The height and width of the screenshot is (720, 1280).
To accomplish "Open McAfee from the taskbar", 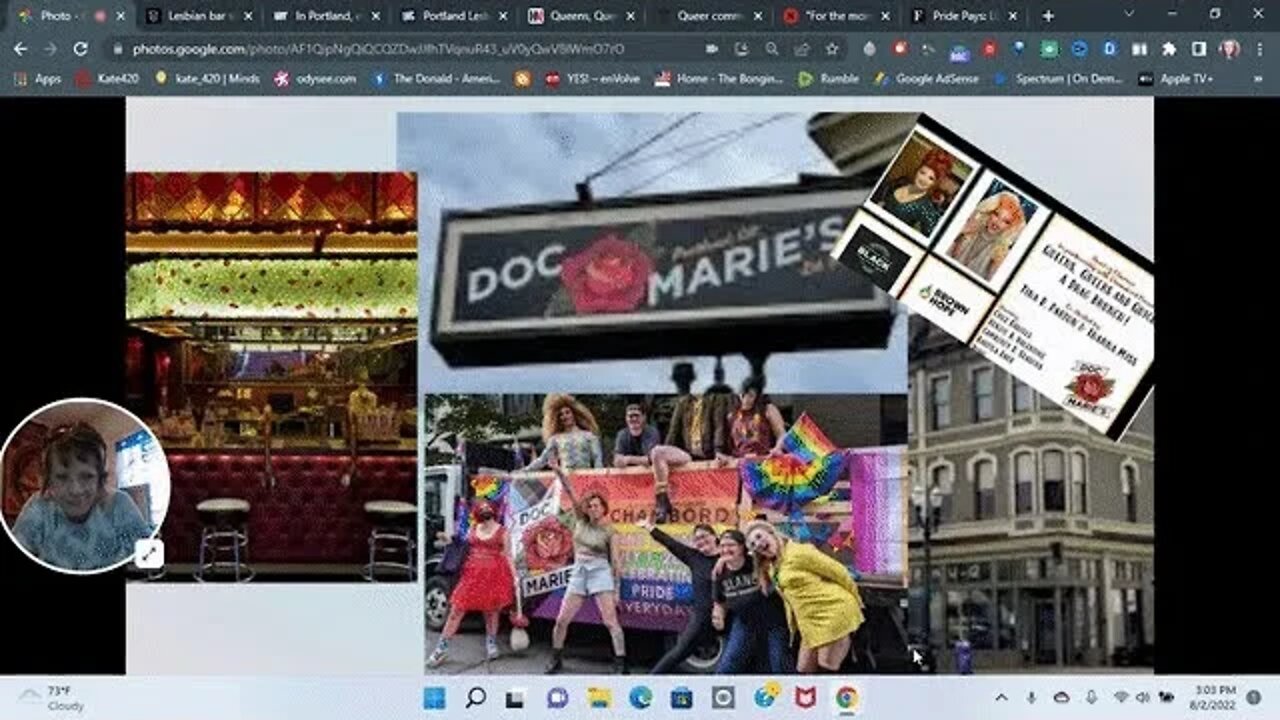I will pyautogui.click(x=805, y=697).
